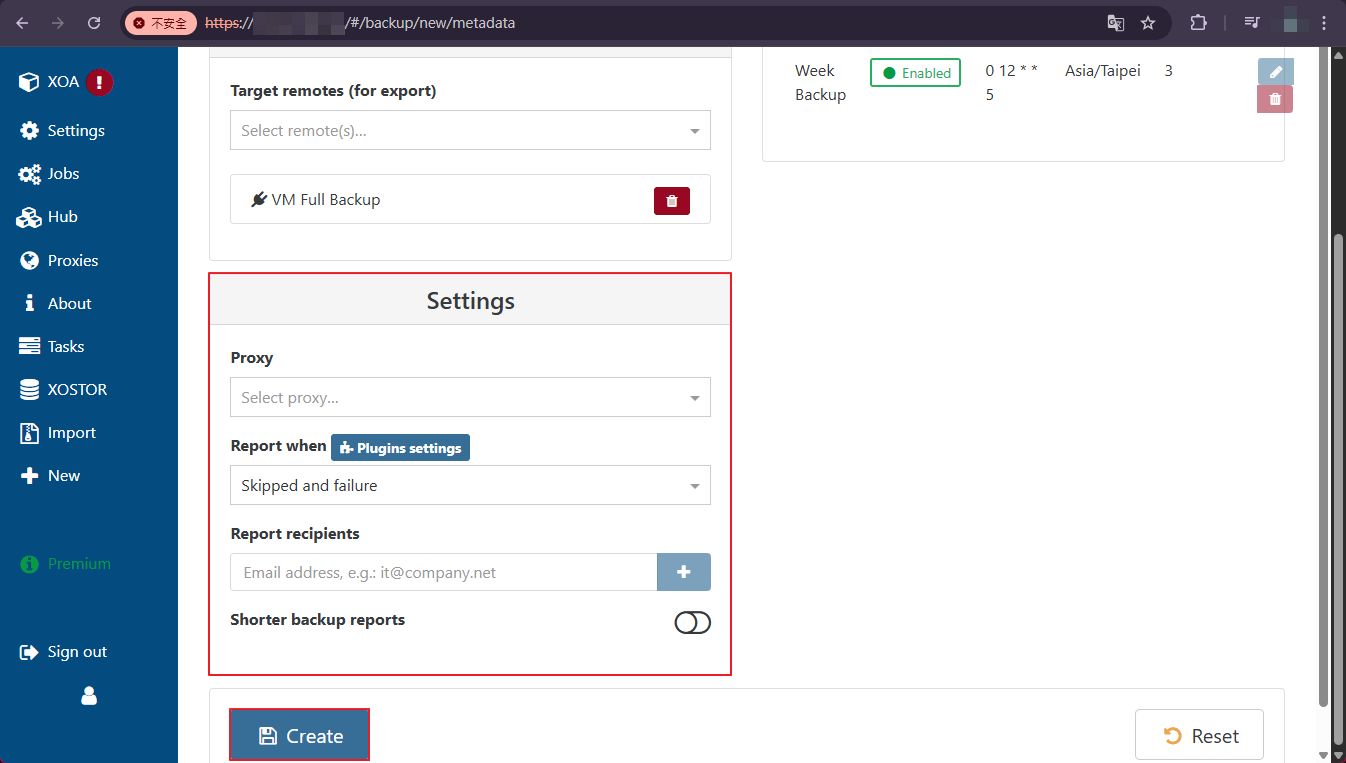This screenshot has width=1346, height=763.
Task: Focus the Report recipients email field
Action: click(443, 572)
